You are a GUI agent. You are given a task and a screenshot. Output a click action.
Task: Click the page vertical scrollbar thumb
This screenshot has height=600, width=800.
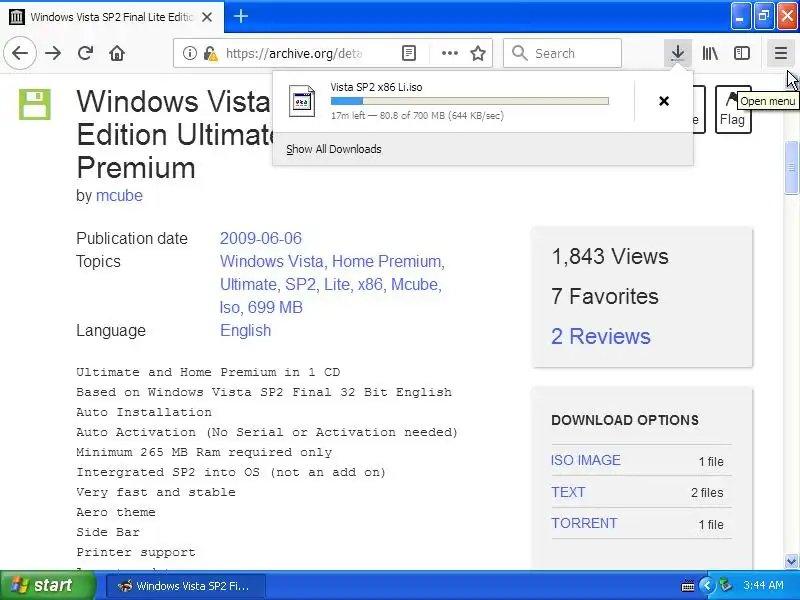coord(791,168)
